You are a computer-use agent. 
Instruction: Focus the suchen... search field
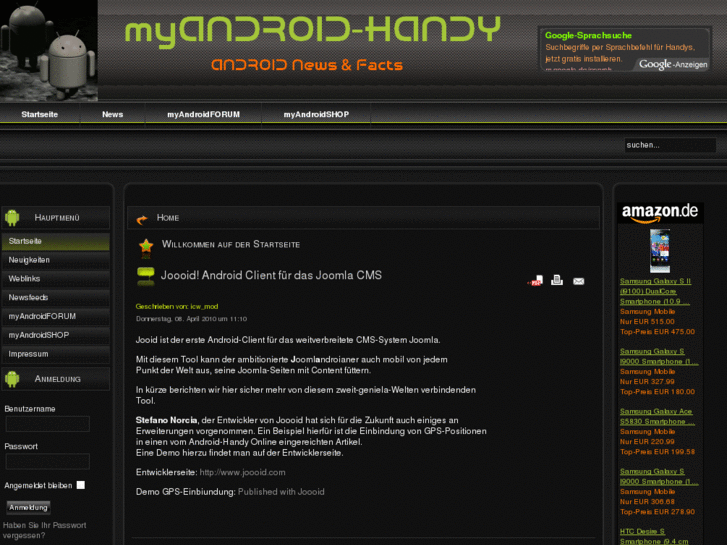(670, 145)
